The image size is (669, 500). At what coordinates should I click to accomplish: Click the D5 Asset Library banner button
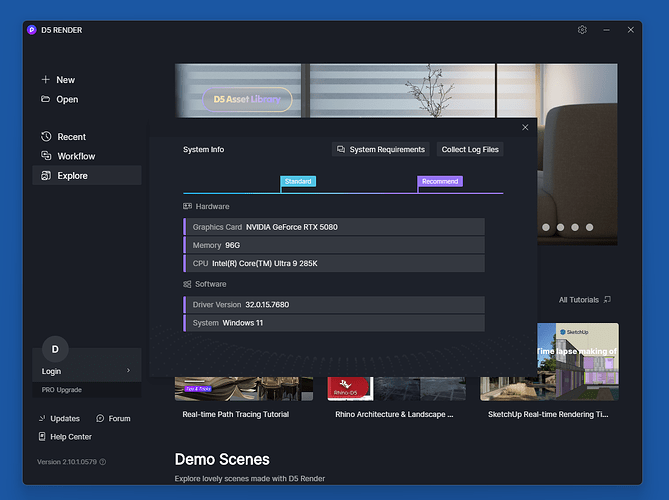[x=247, y=99]
